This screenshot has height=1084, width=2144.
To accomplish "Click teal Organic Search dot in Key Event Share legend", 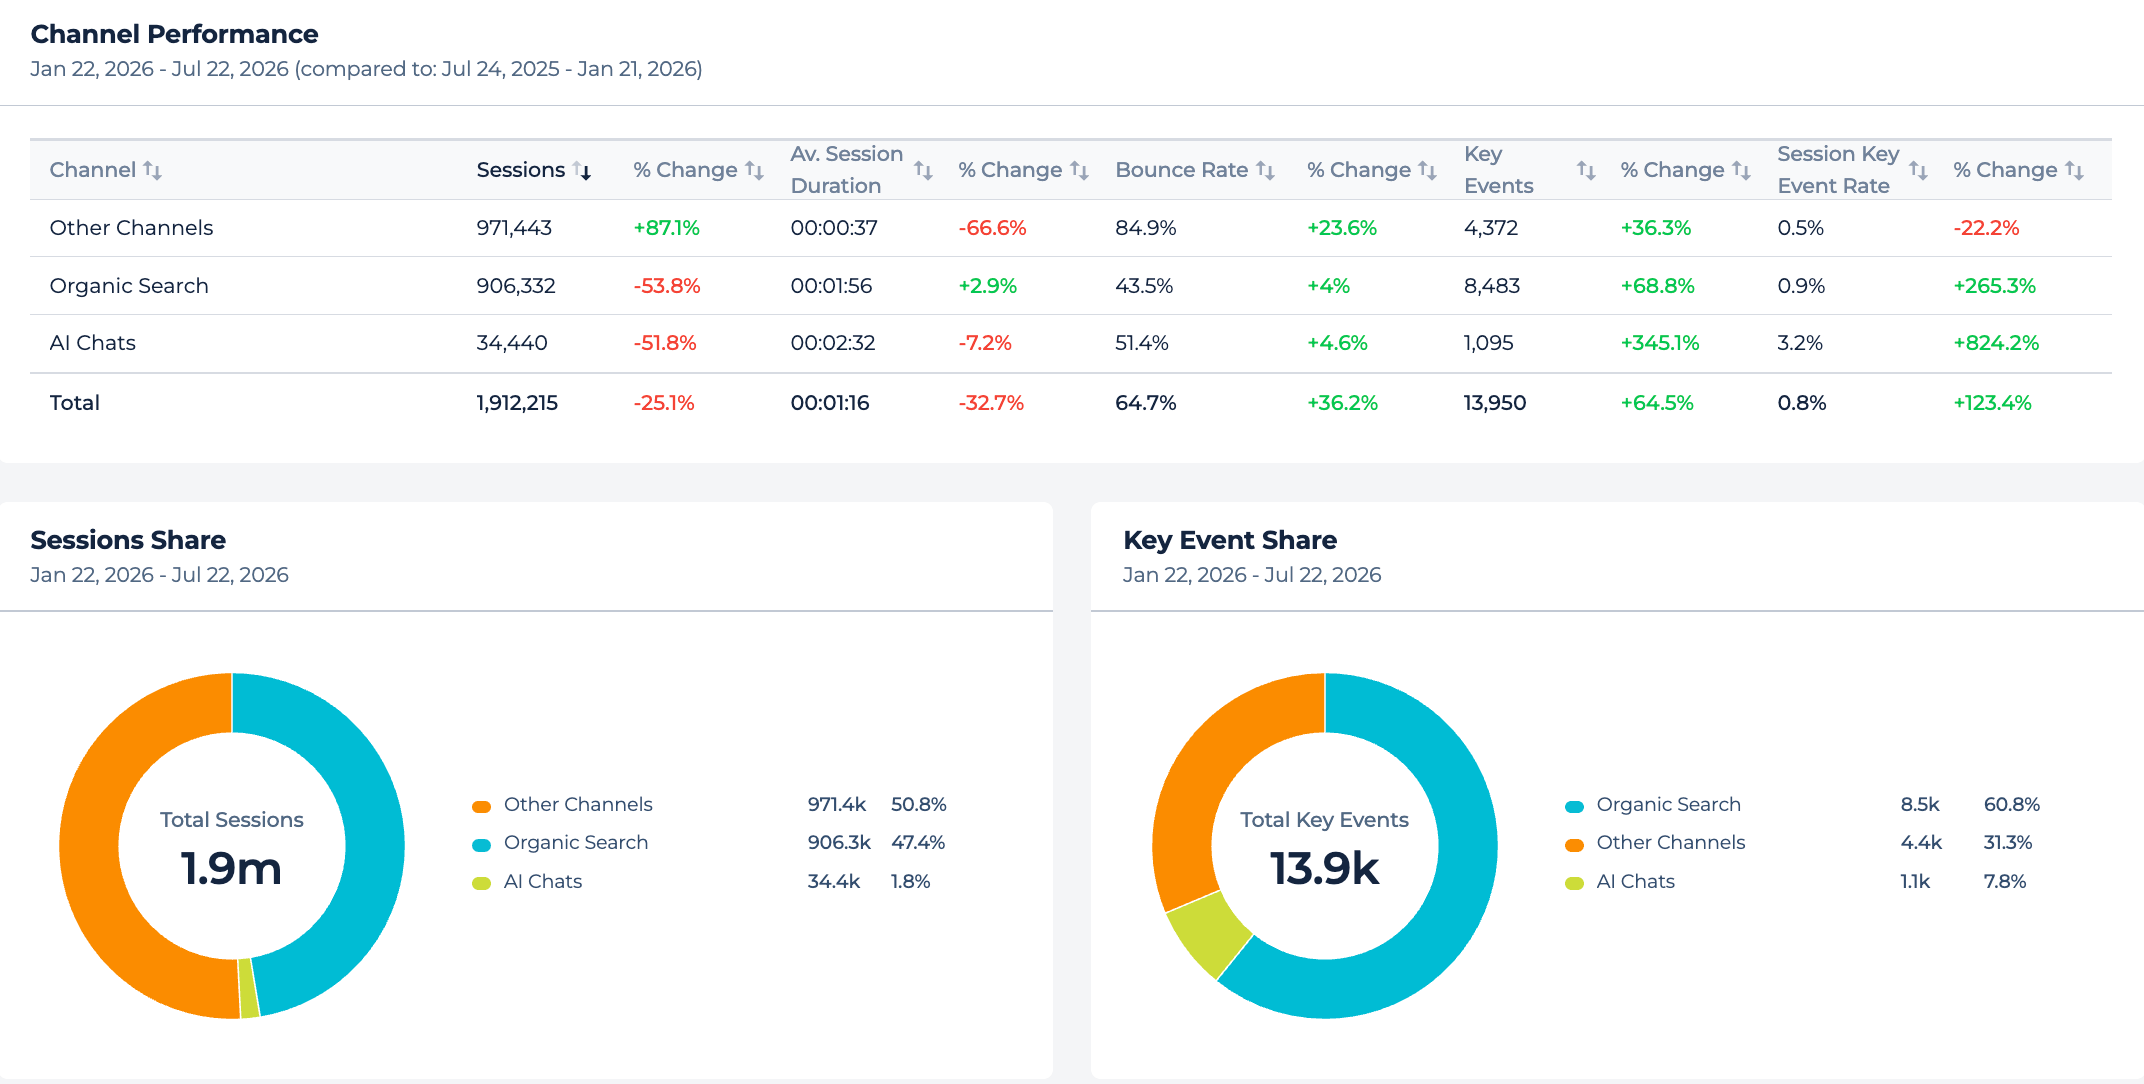I will point(1574,806).
